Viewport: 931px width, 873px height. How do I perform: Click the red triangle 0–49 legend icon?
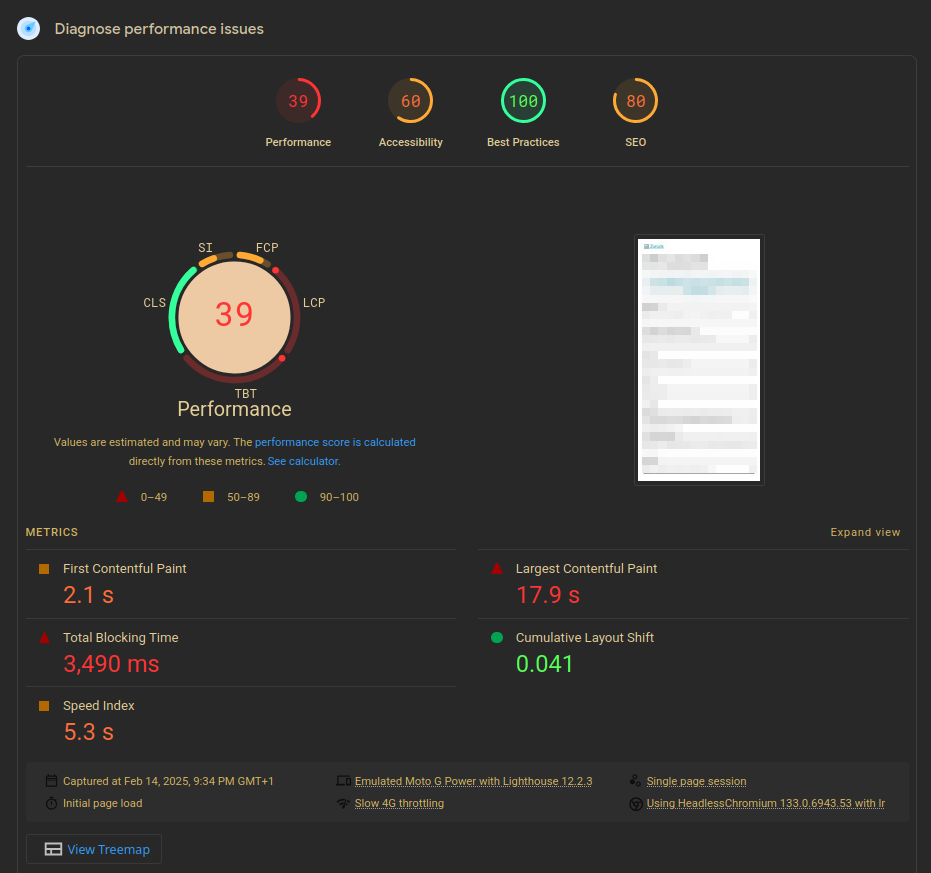click(122, 497)
